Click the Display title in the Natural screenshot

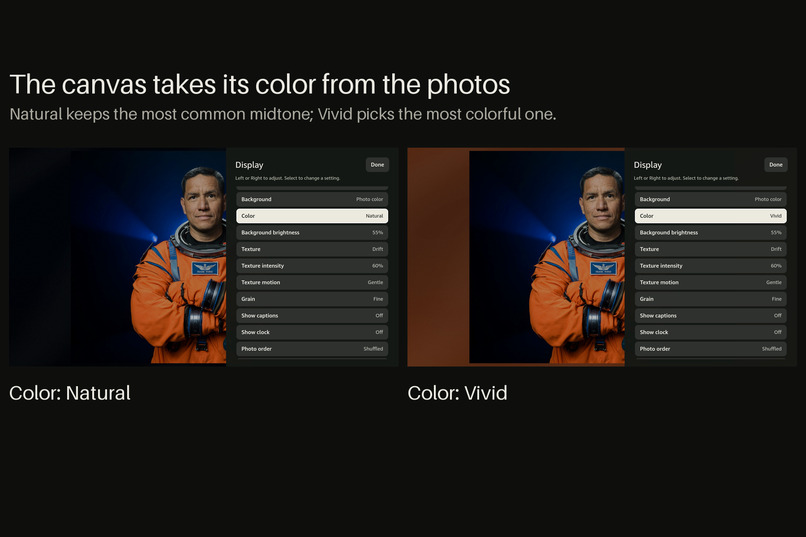coord(249,165)
